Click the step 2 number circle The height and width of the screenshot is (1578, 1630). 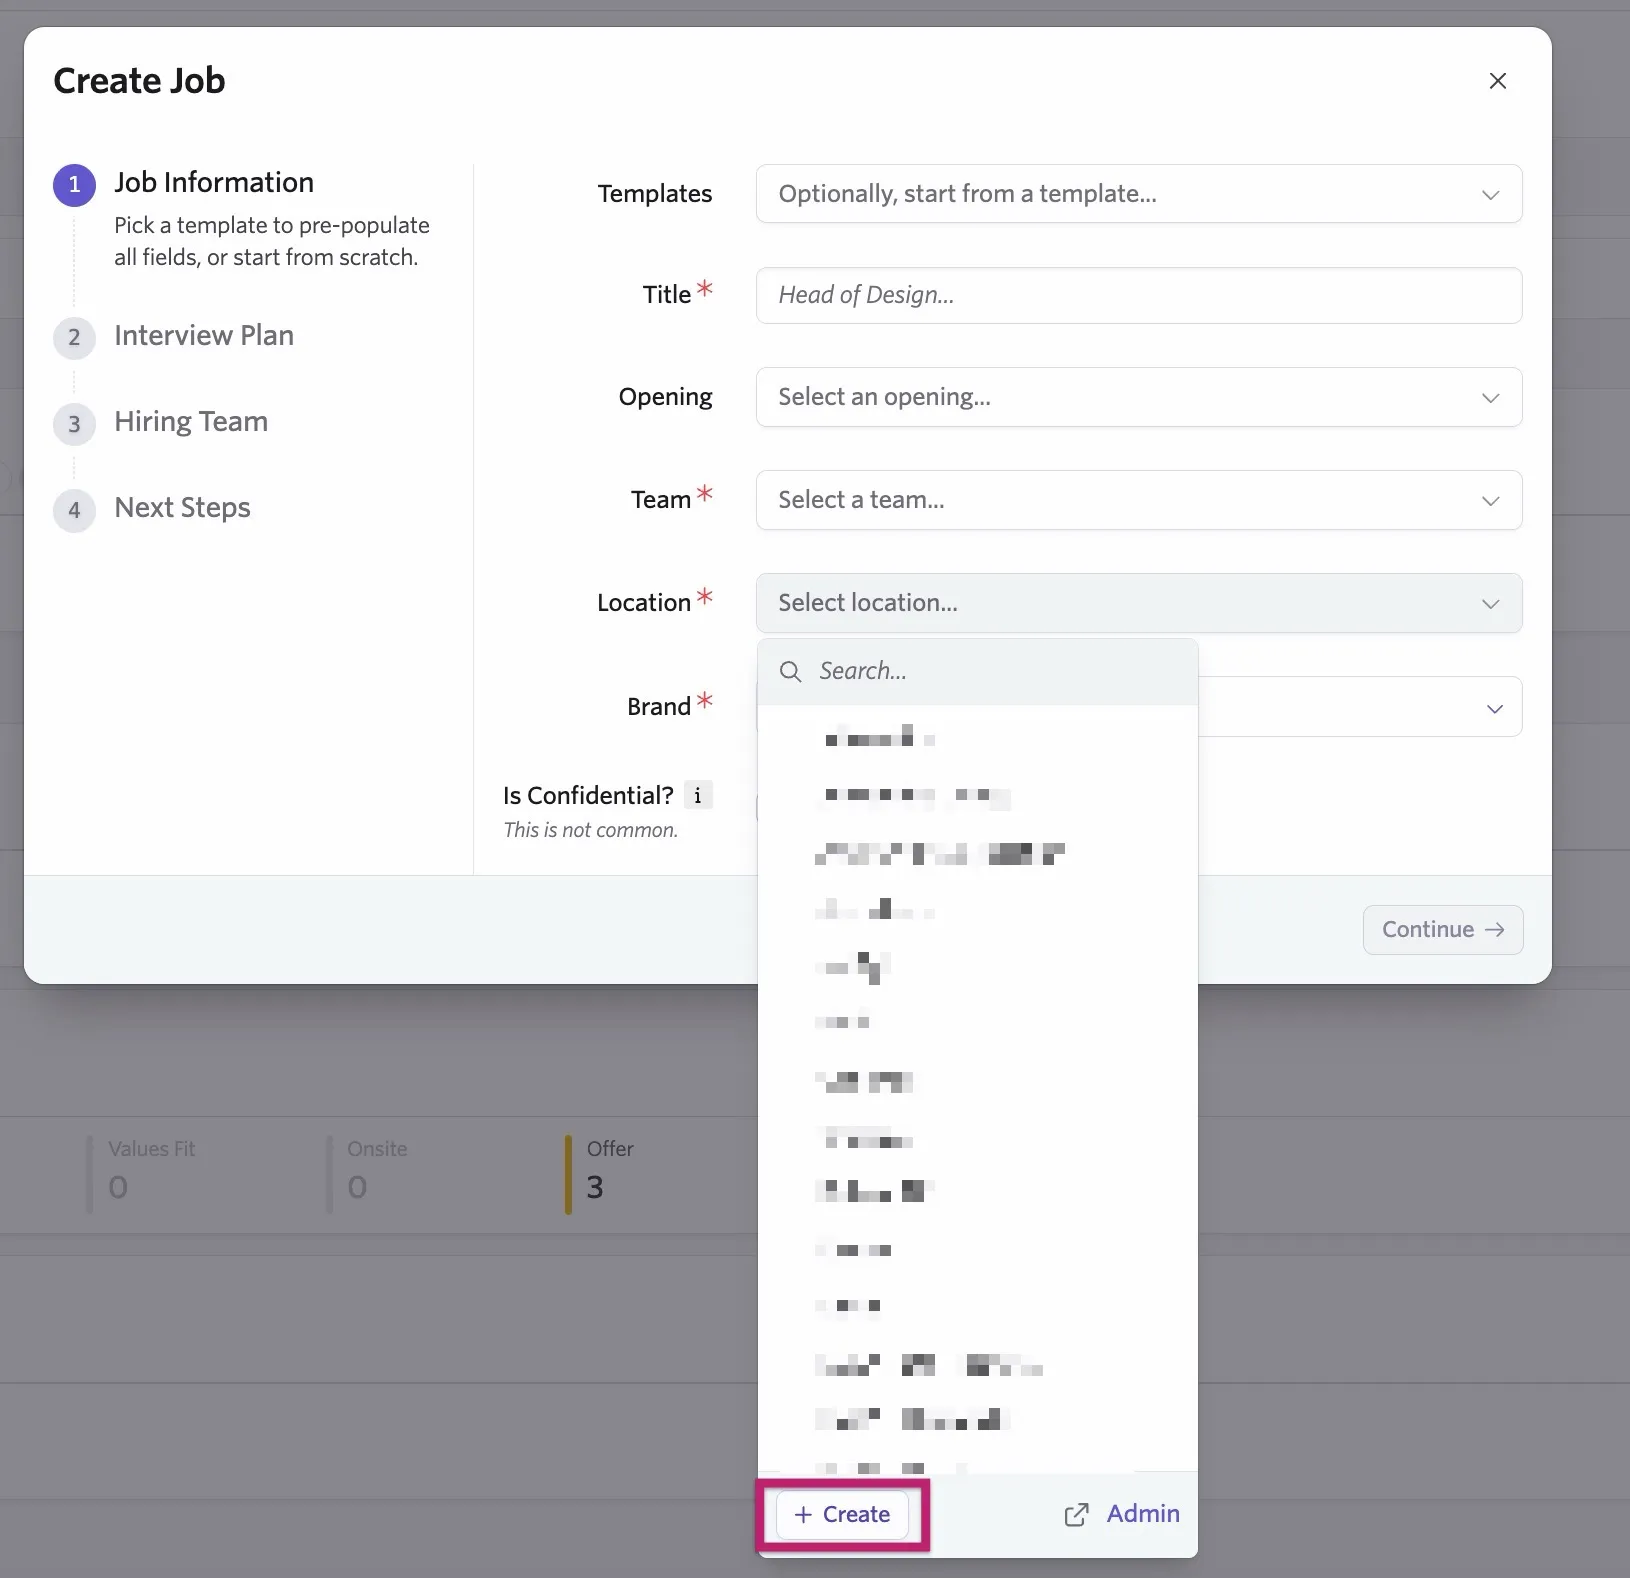[x=74, y=338]
